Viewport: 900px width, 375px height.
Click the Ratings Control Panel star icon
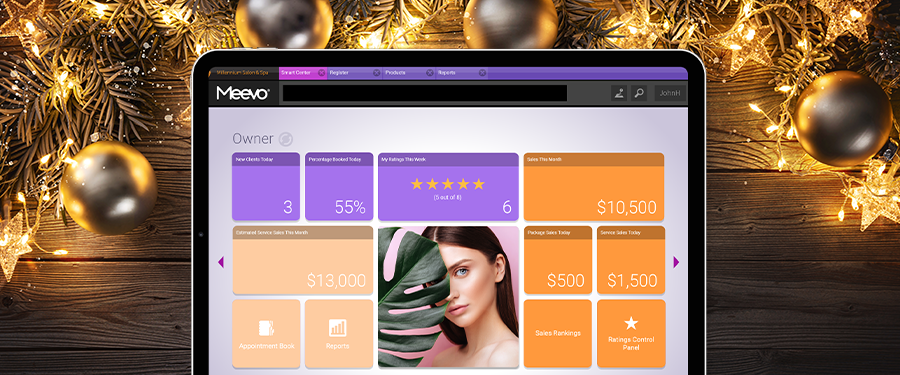[631, 323]
